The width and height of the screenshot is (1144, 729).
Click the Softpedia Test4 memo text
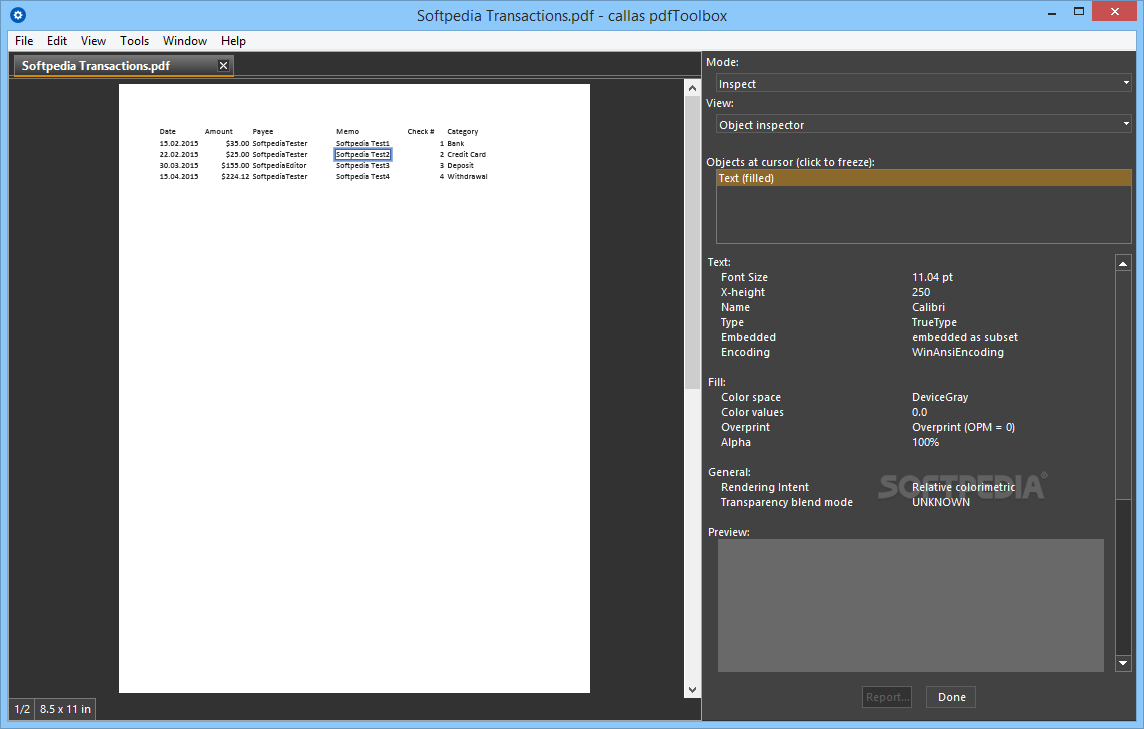coord(363,177)
